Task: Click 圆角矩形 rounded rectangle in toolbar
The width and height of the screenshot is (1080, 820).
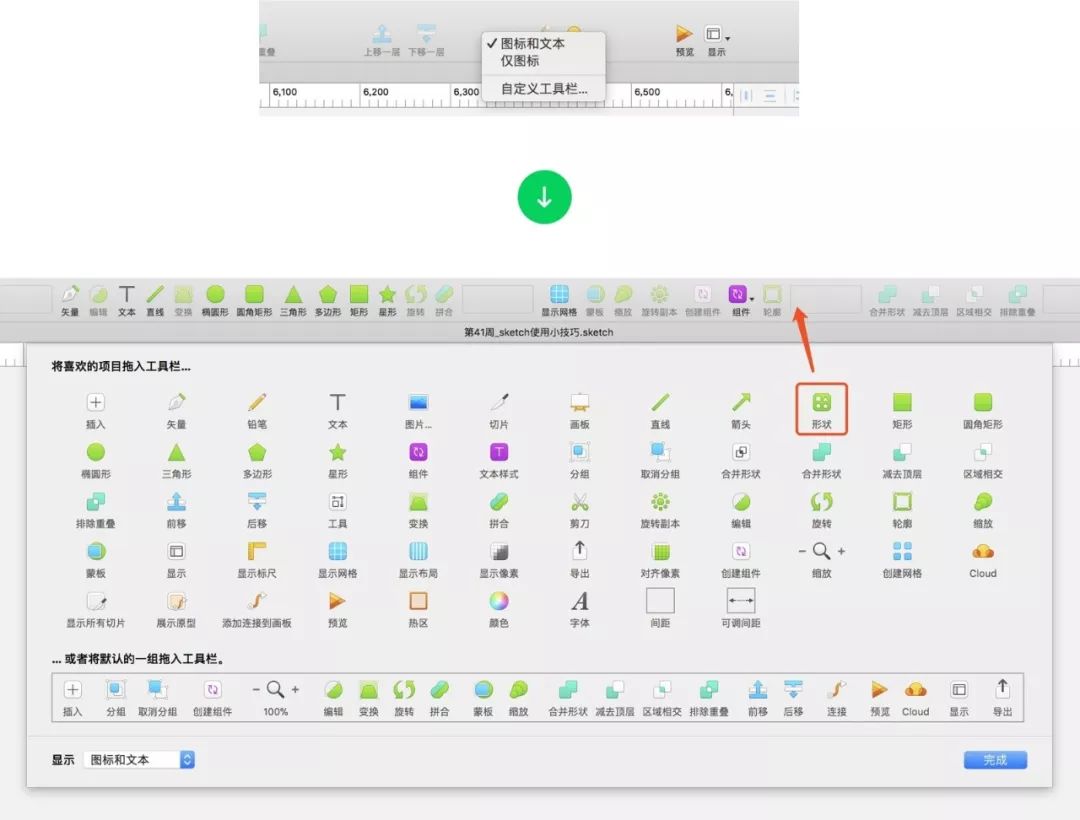Action: pos(254,301)
